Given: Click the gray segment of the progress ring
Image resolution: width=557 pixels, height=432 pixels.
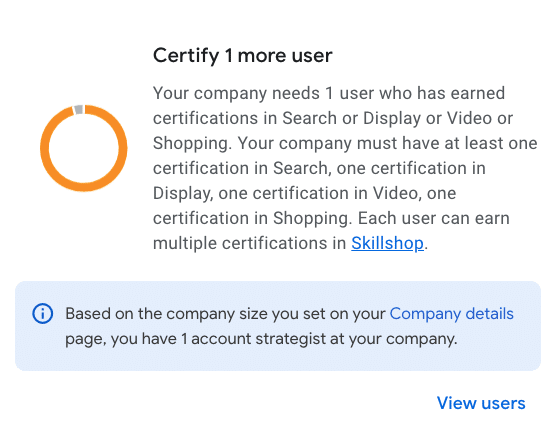Looking at the screenshot, I should [79, 109].
